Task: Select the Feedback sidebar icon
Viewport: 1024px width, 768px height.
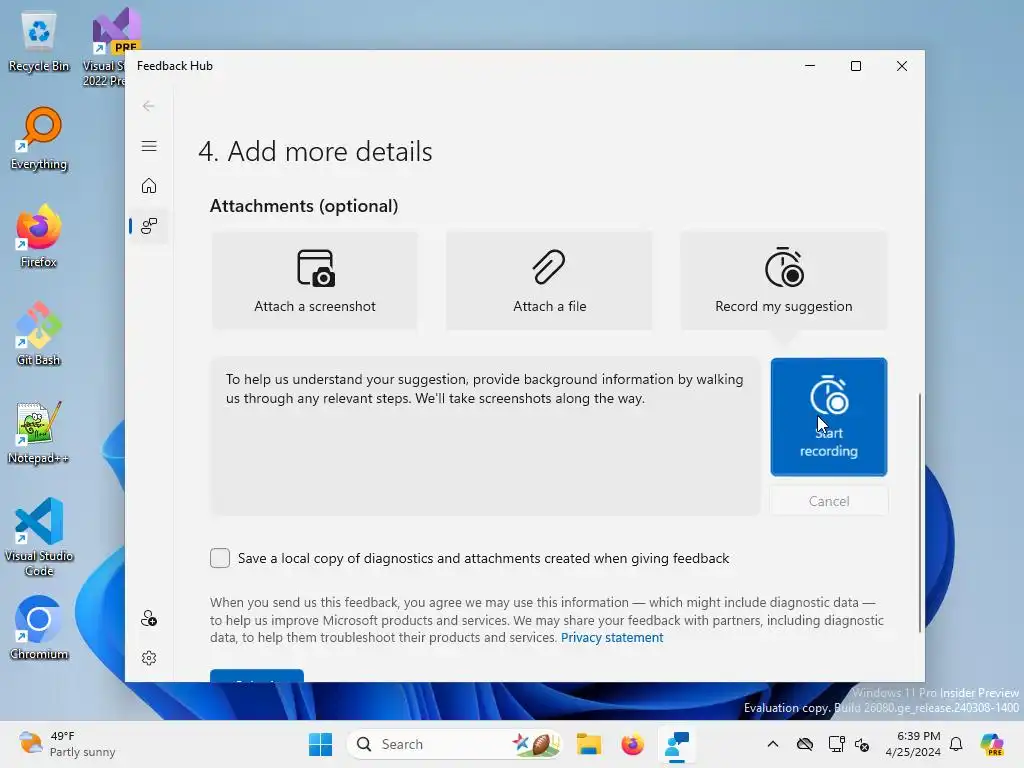Action: [x=149, y=226]
